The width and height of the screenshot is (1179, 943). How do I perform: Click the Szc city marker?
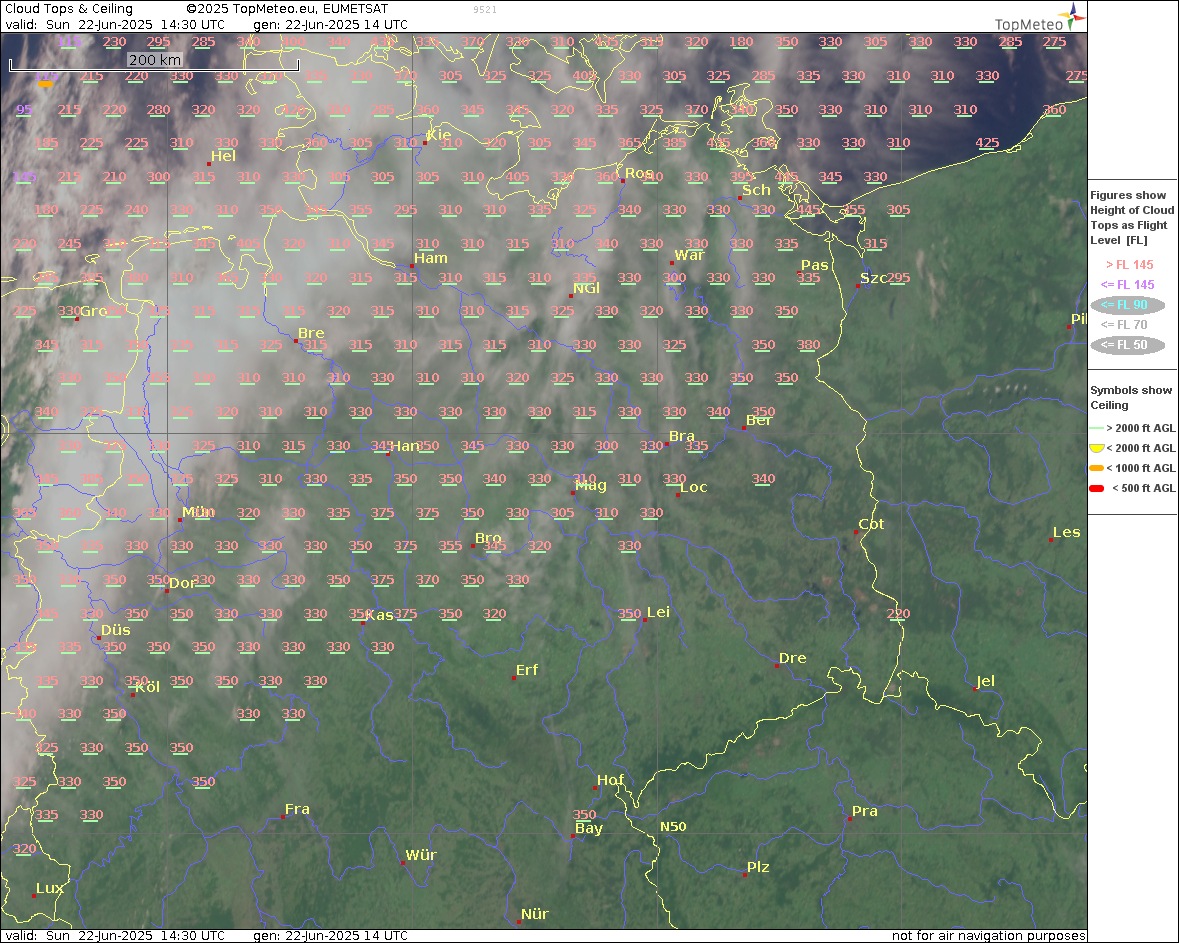pyautogui.click(x=858, y=286)
